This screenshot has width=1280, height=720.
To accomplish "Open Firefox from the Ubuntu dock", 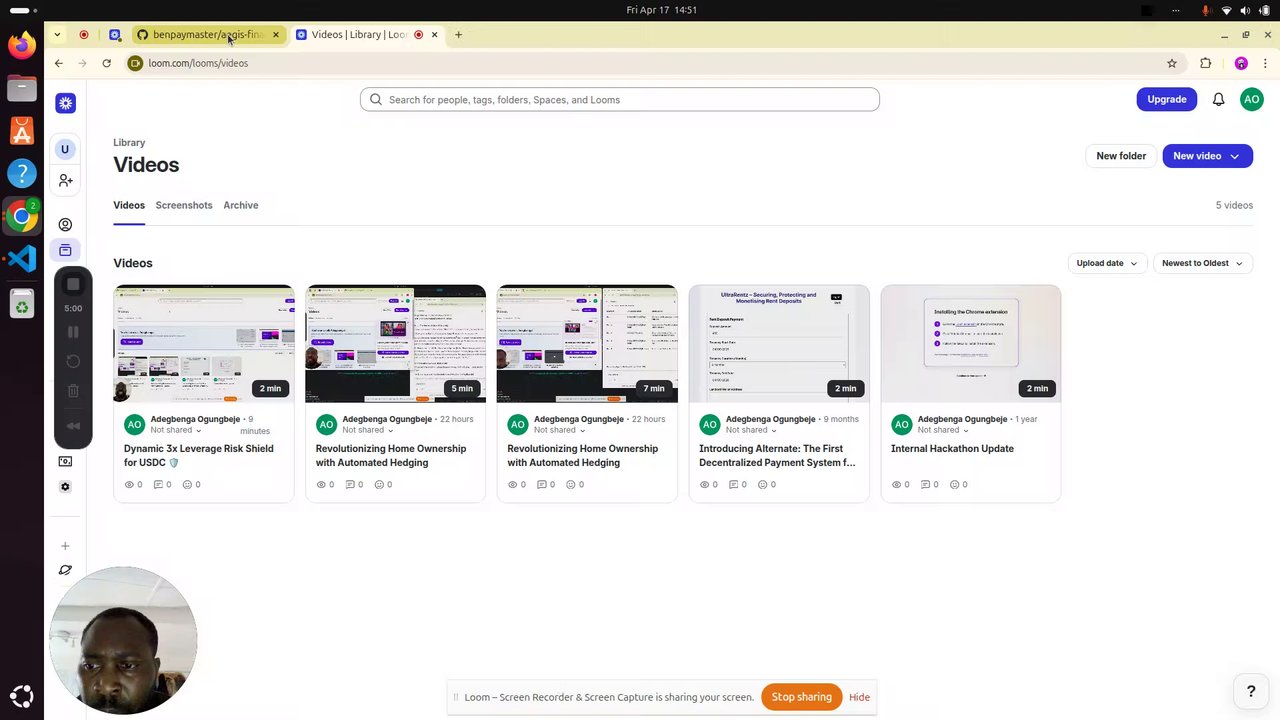I will click(x=21, y=45).
